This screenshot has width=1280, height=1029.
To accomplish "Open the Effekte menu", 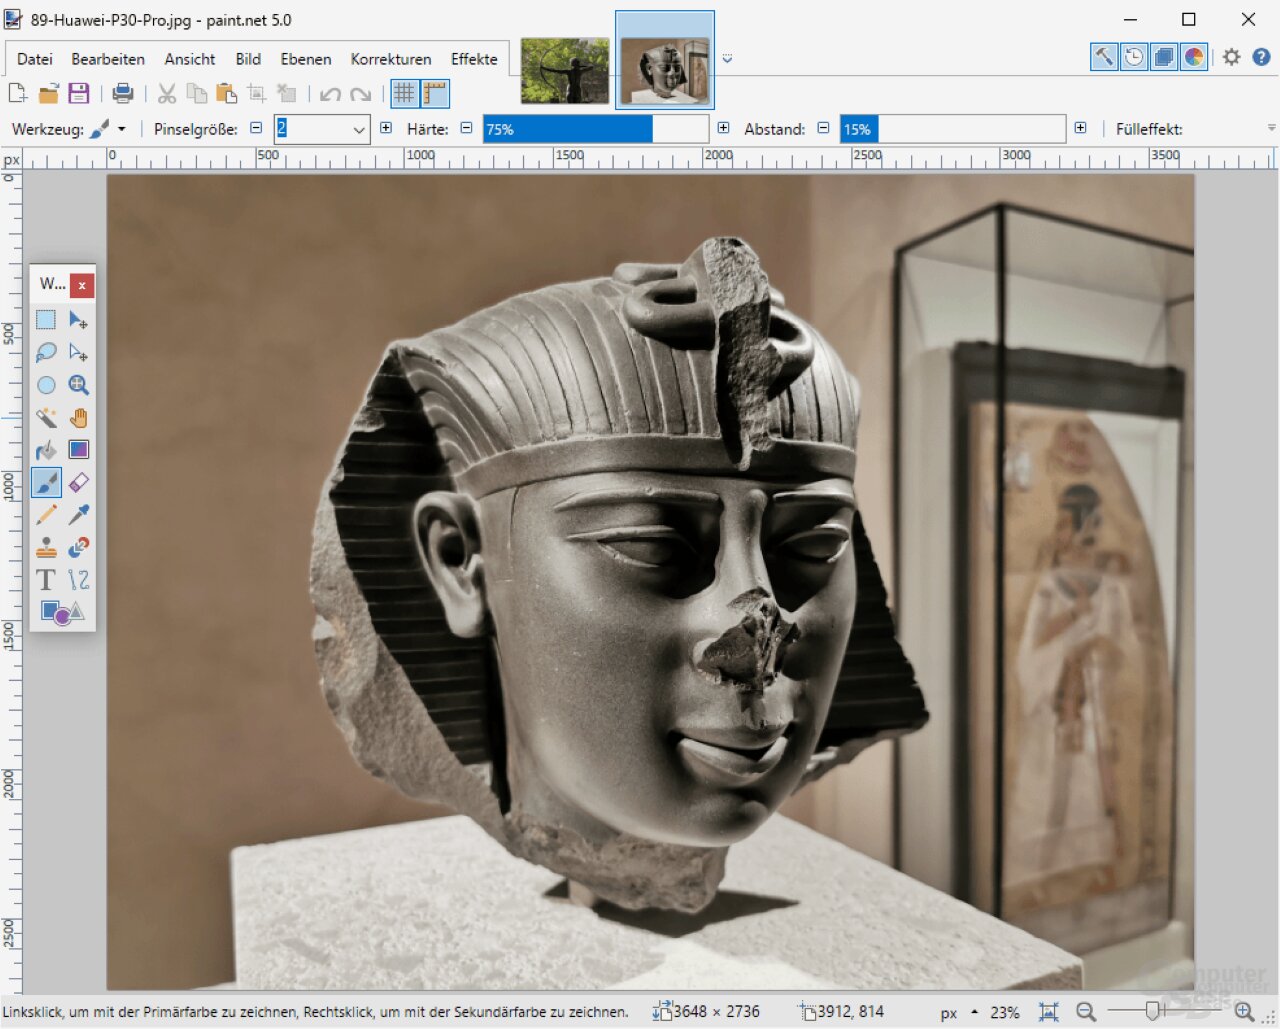I will (474, 59).
